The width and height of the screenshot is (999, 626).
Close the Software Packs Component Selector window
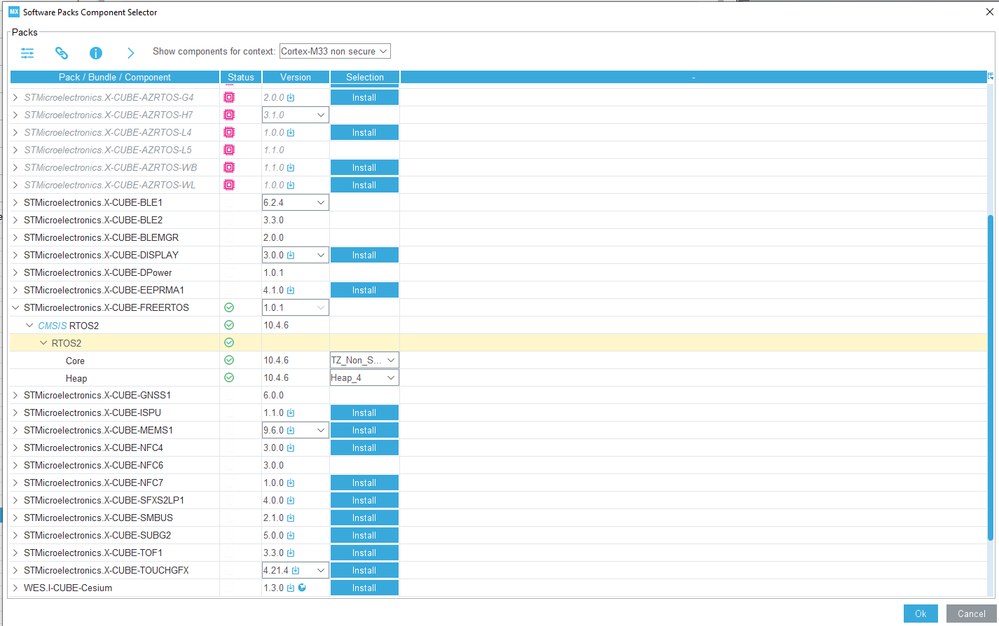click(989, 11)
